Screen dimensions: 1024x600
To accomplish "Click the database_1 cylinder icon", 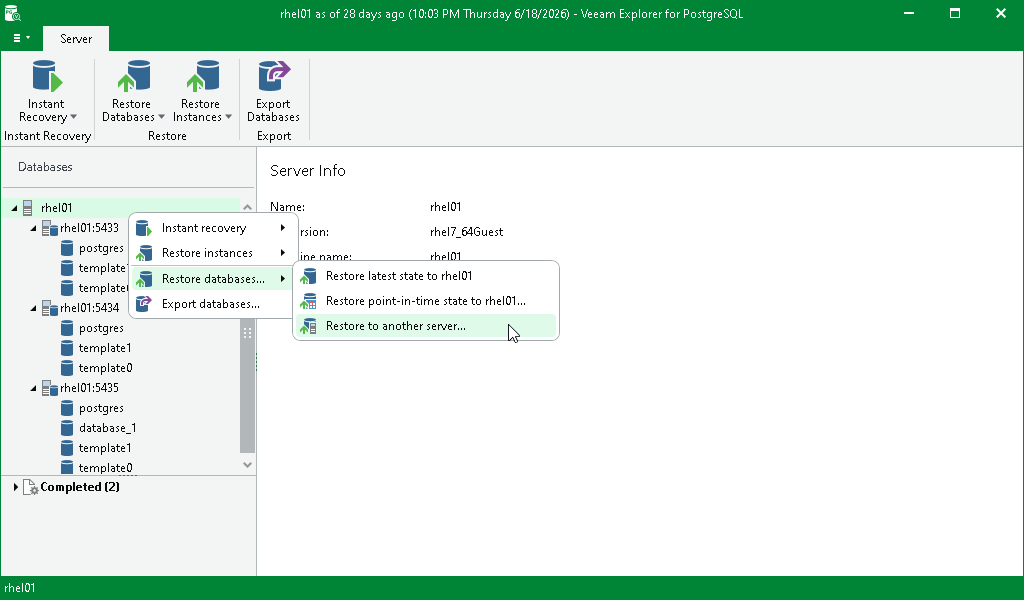I will point(67,428).
